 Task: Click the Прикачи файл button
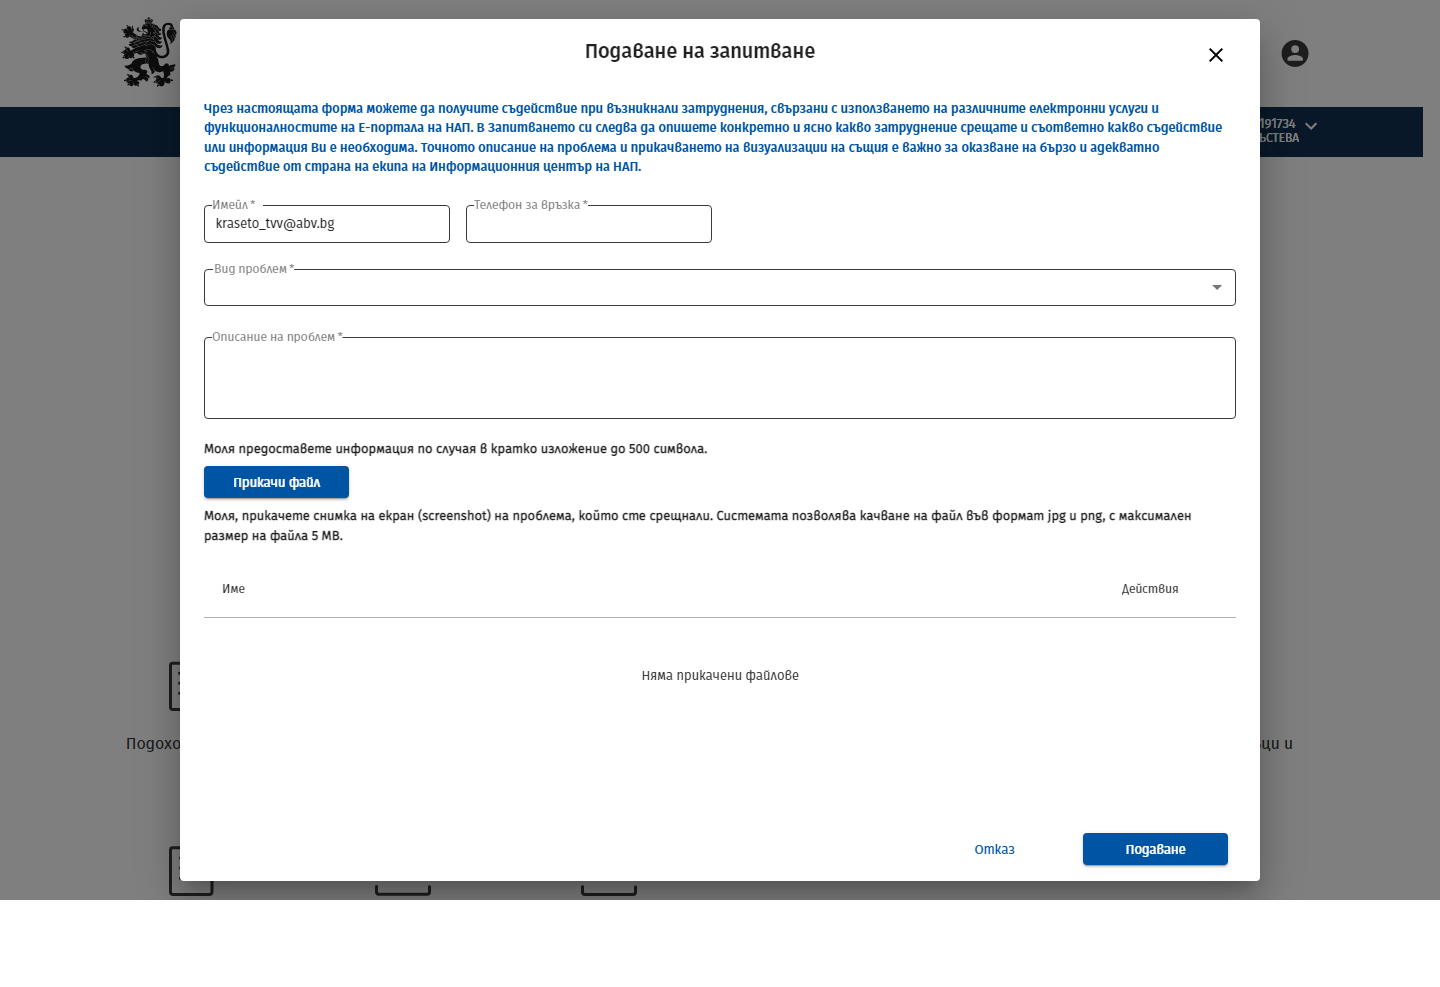coord(276,482)
